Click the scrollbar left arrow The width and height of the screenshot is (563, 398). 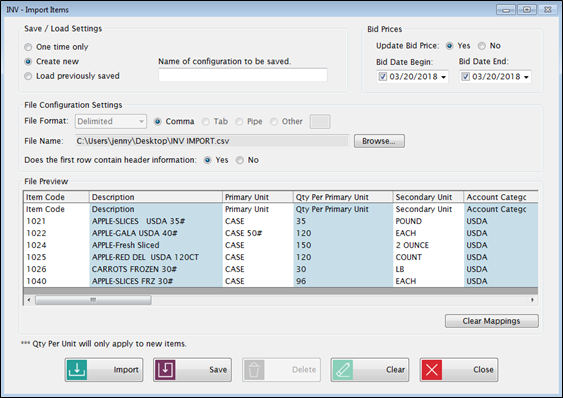coord(29,300)
